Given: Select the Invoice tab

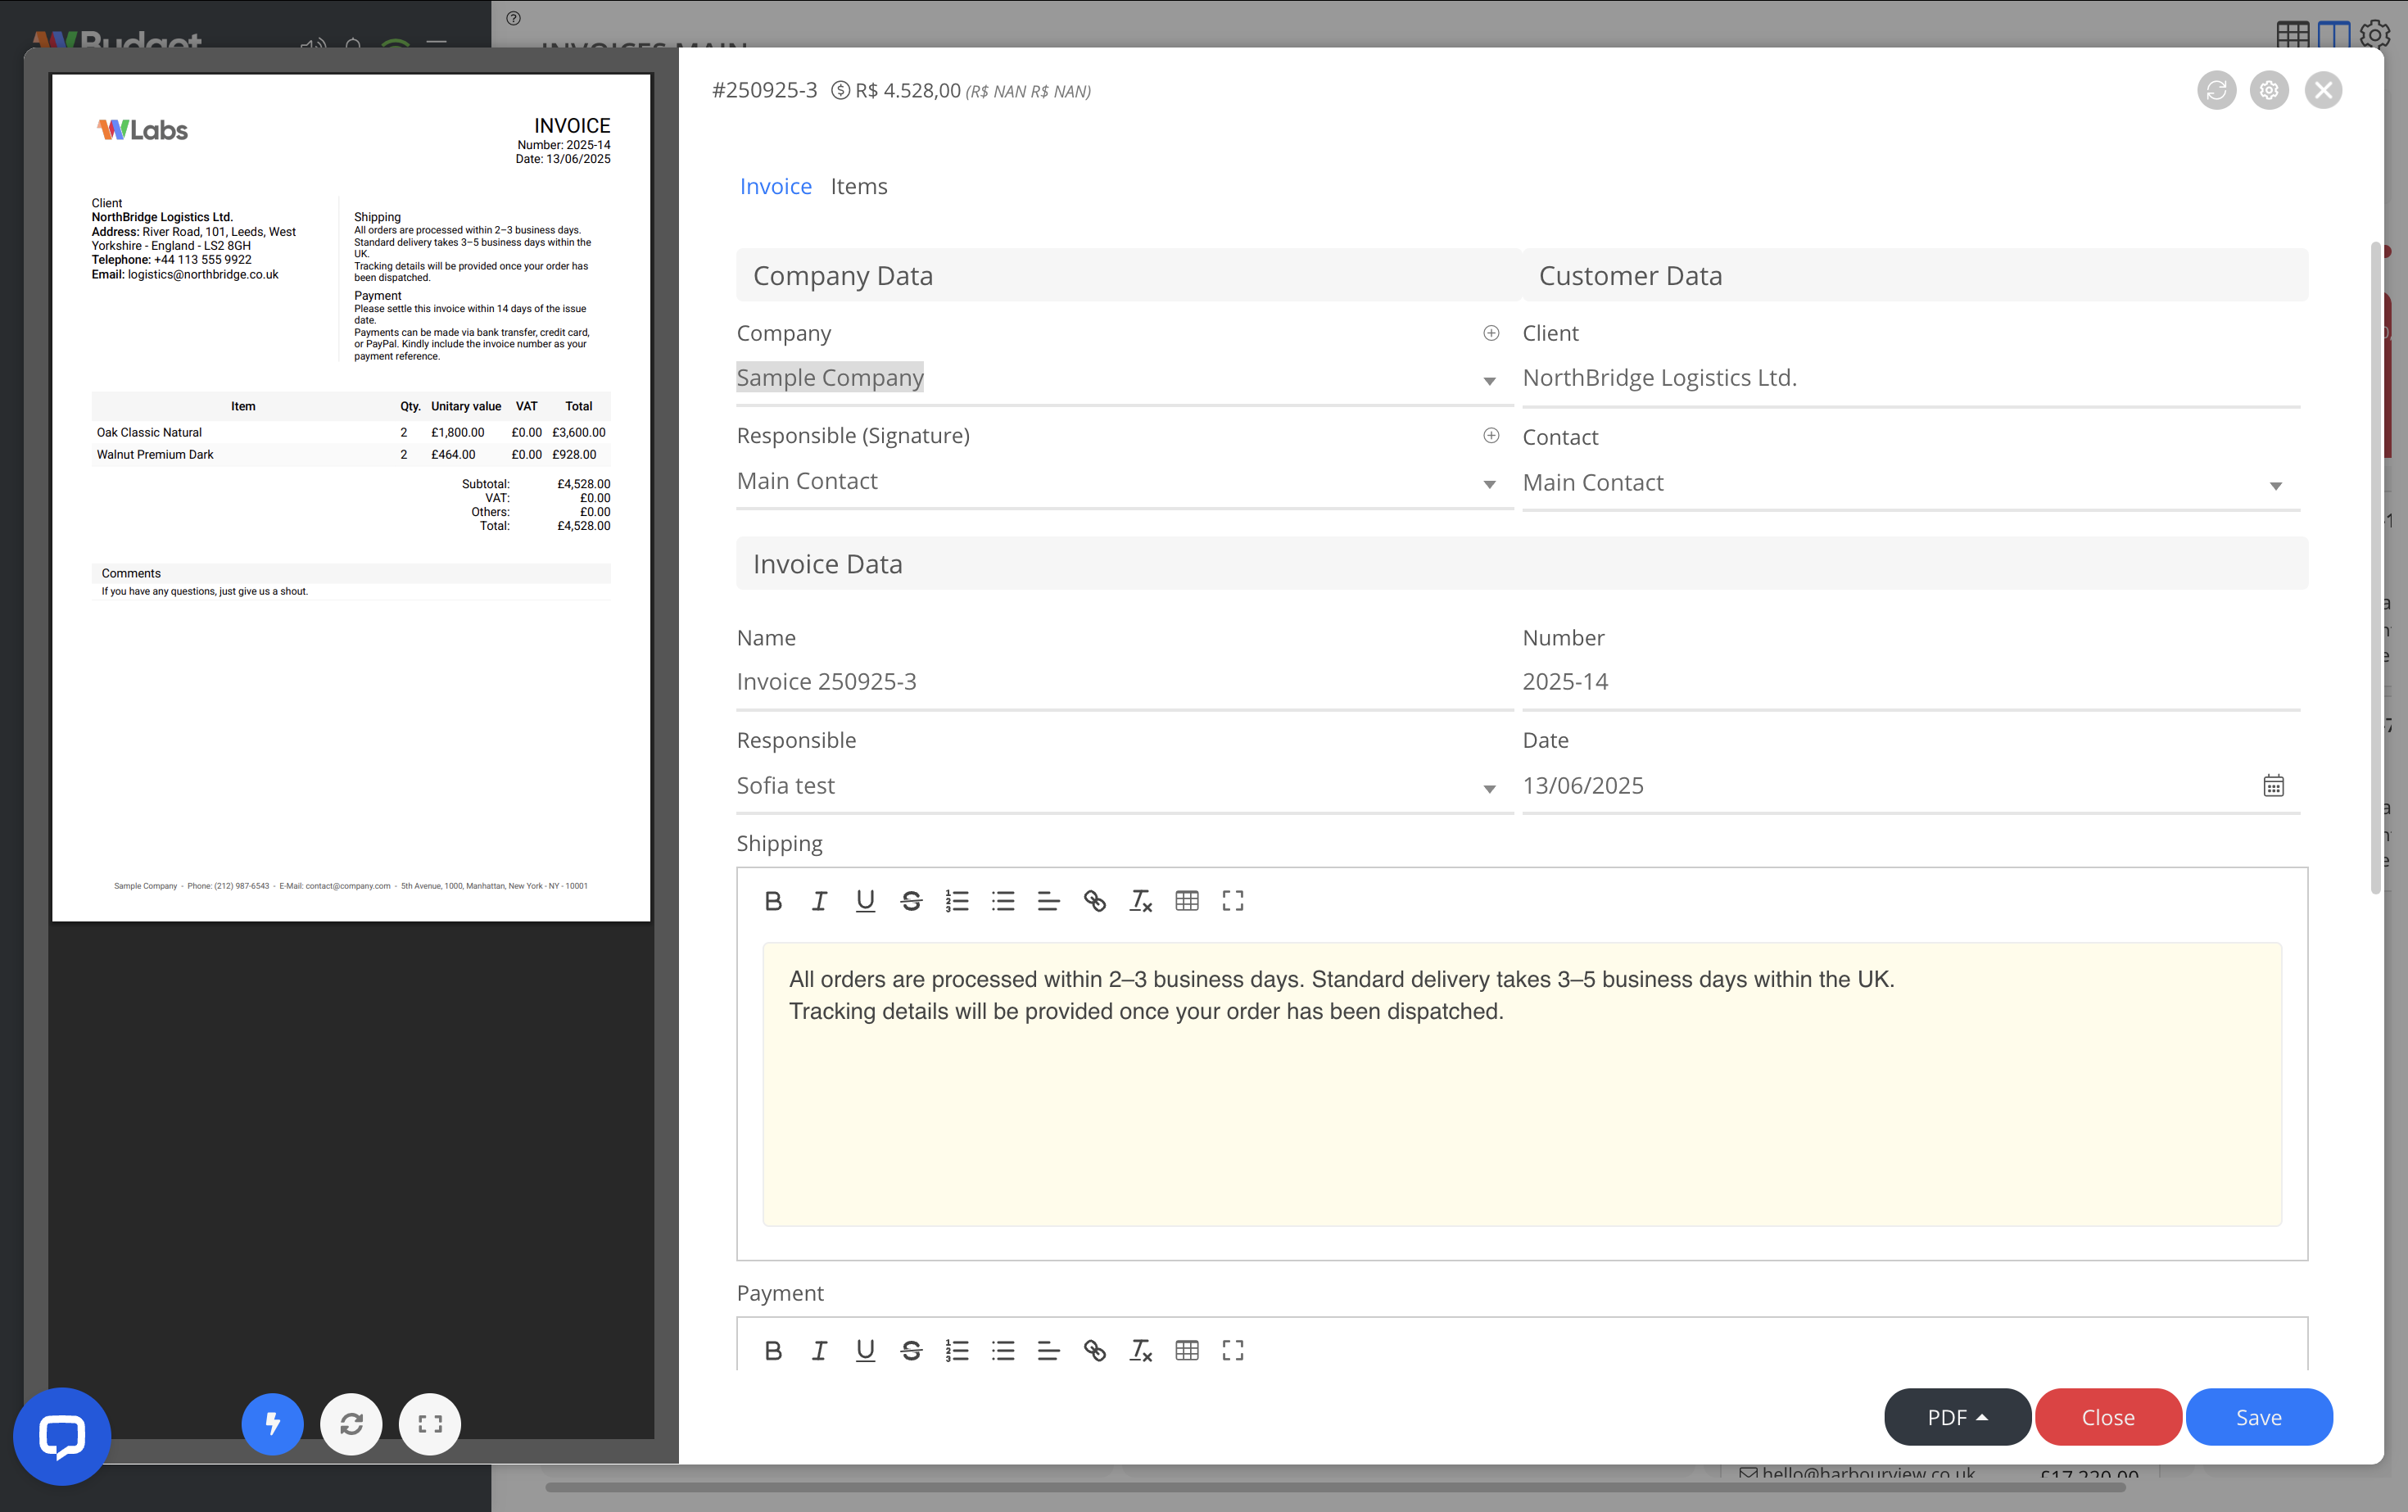Looking at the screenshot, I should [776, 186].
